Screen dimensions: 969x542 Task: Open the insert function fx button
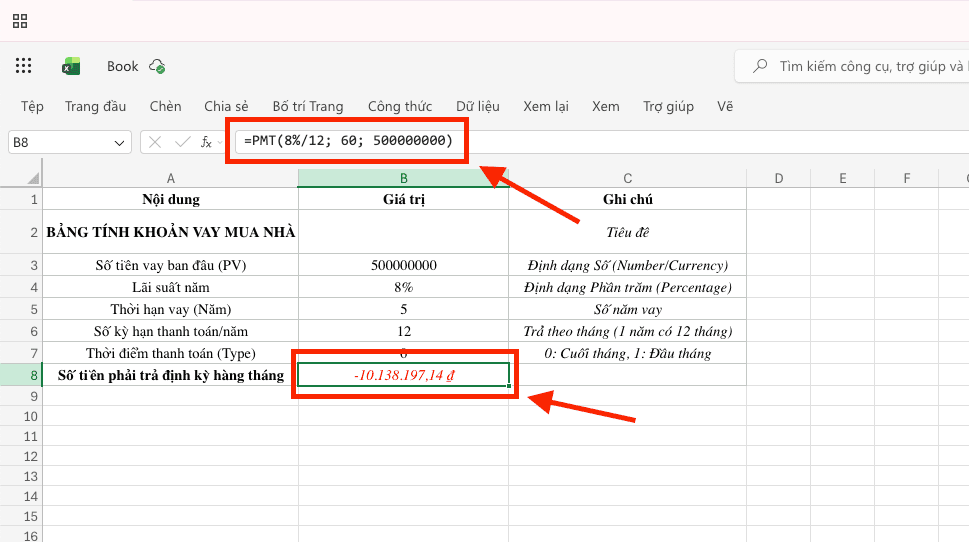point(206,142)
